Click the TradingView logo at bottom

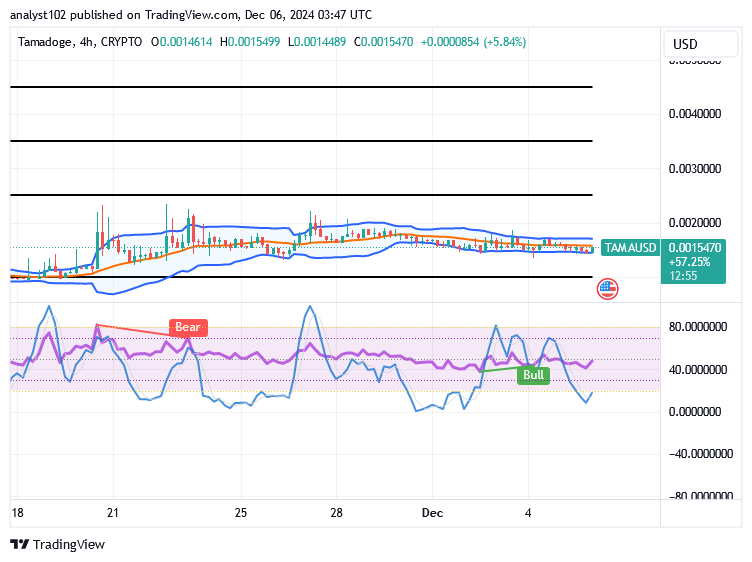[58, 545]
